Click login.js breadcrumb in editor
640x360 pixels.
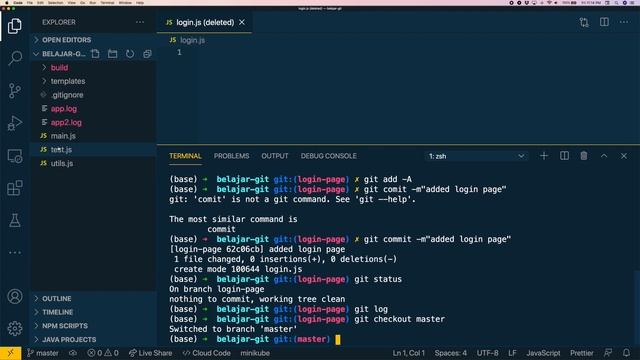pyautogui.click(x=188, y=40)
